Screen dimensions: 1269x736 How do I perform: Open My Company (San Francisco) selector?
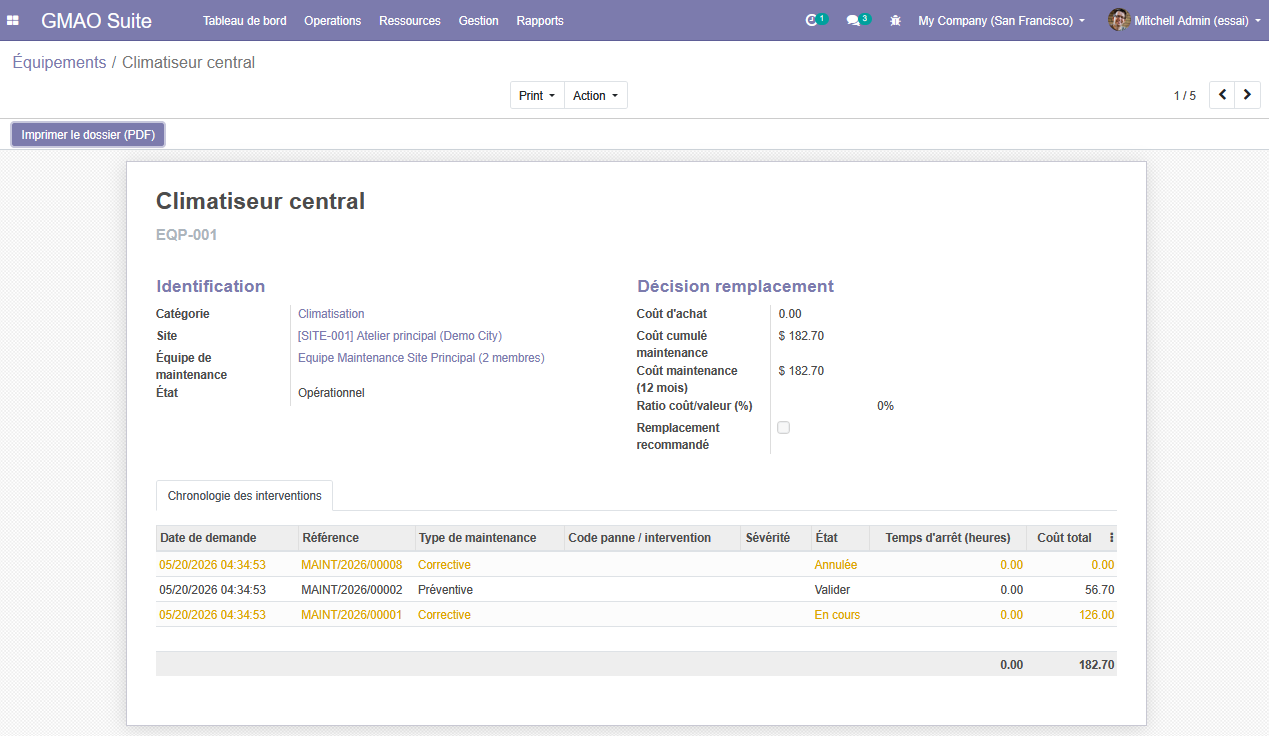(1001, 20)
